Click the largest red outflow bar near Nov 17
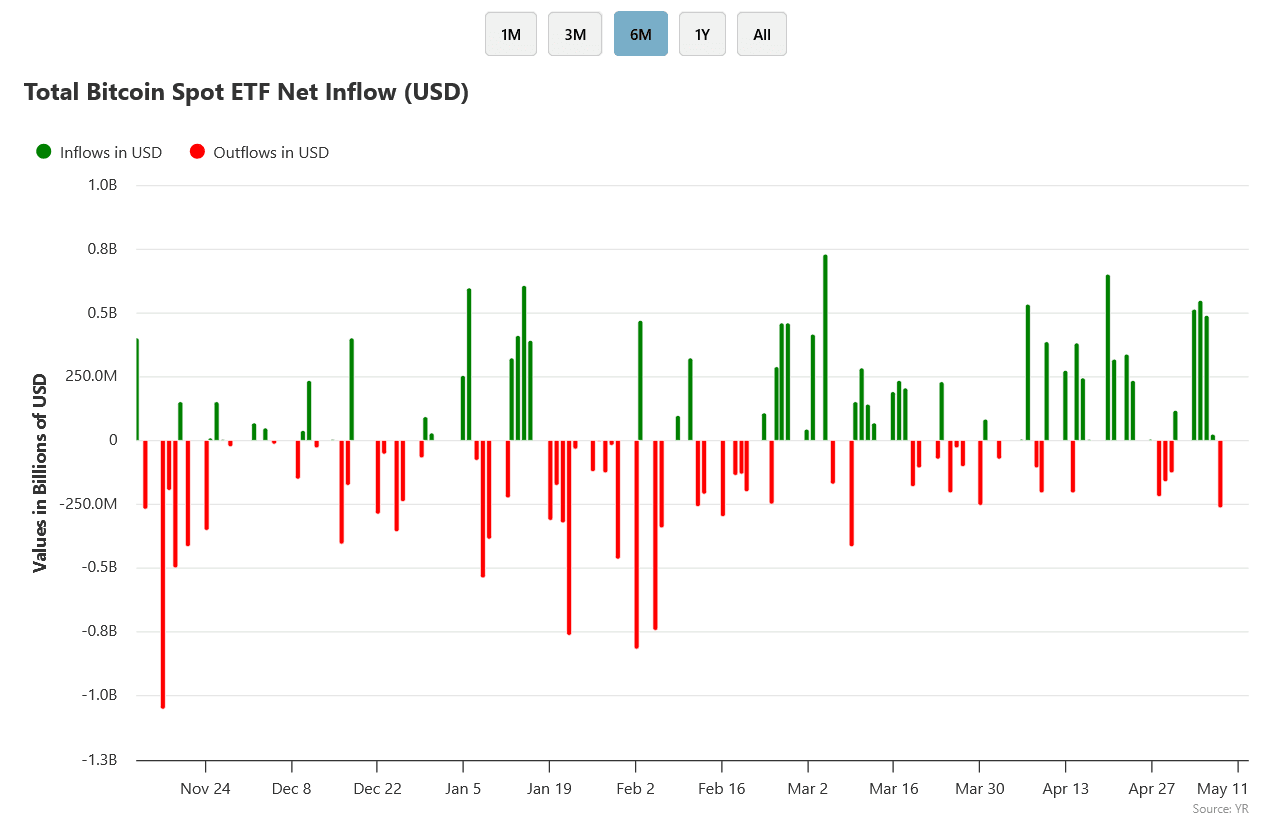Screen dimensions: 1277x817 point(163,574)
